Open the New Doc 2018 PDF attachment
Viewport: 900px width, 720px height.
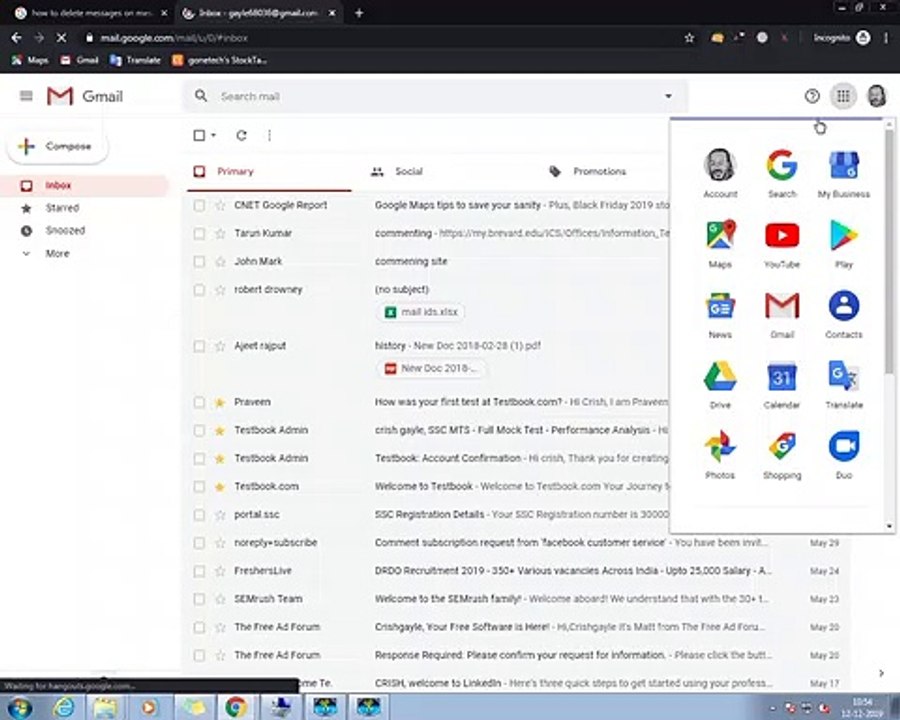click(430, 369)
